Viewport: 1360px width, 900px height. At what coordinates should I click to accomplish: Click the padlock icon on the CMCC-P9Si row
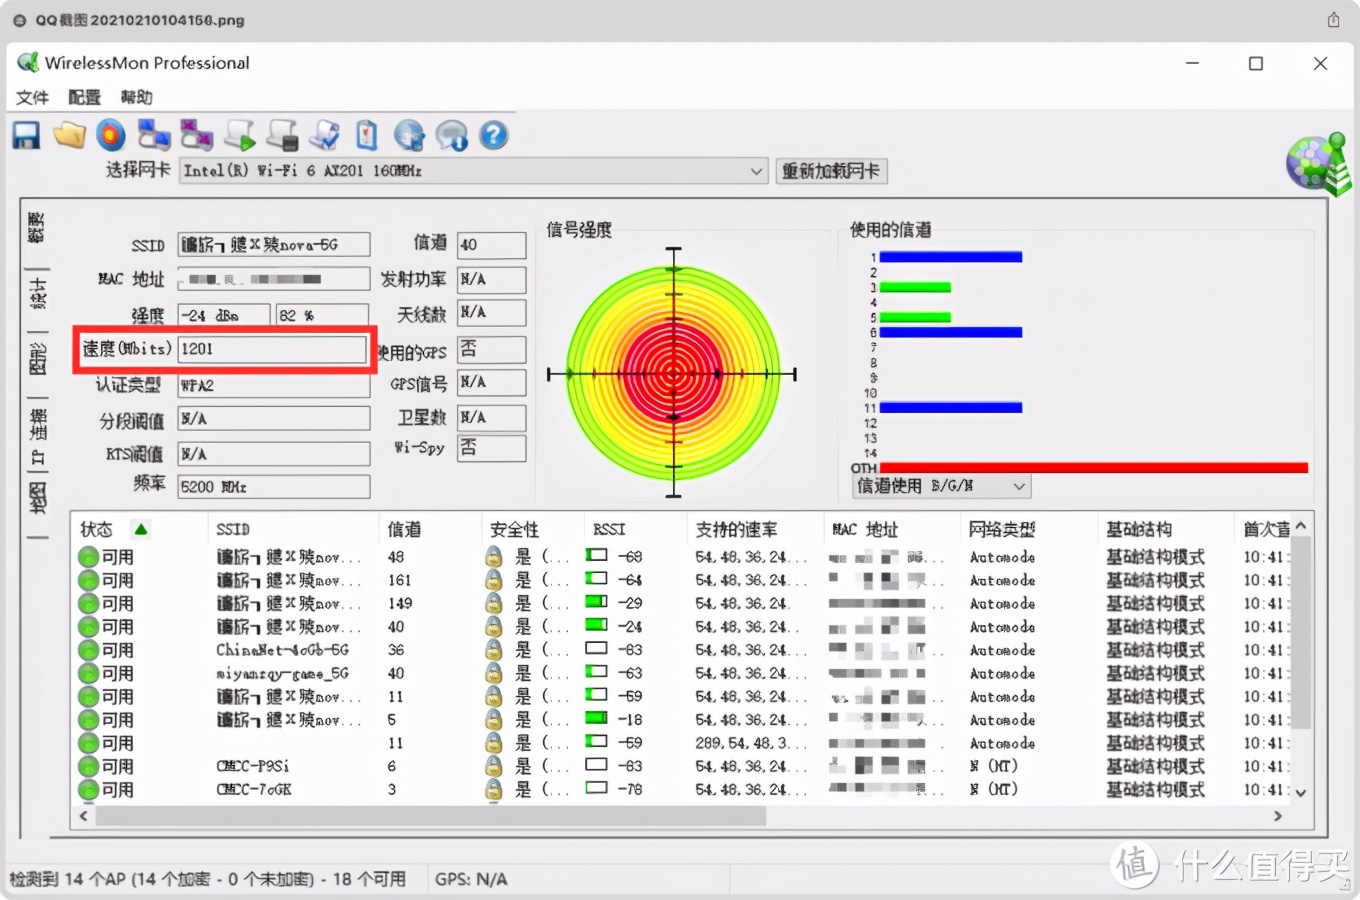point(493,766)
